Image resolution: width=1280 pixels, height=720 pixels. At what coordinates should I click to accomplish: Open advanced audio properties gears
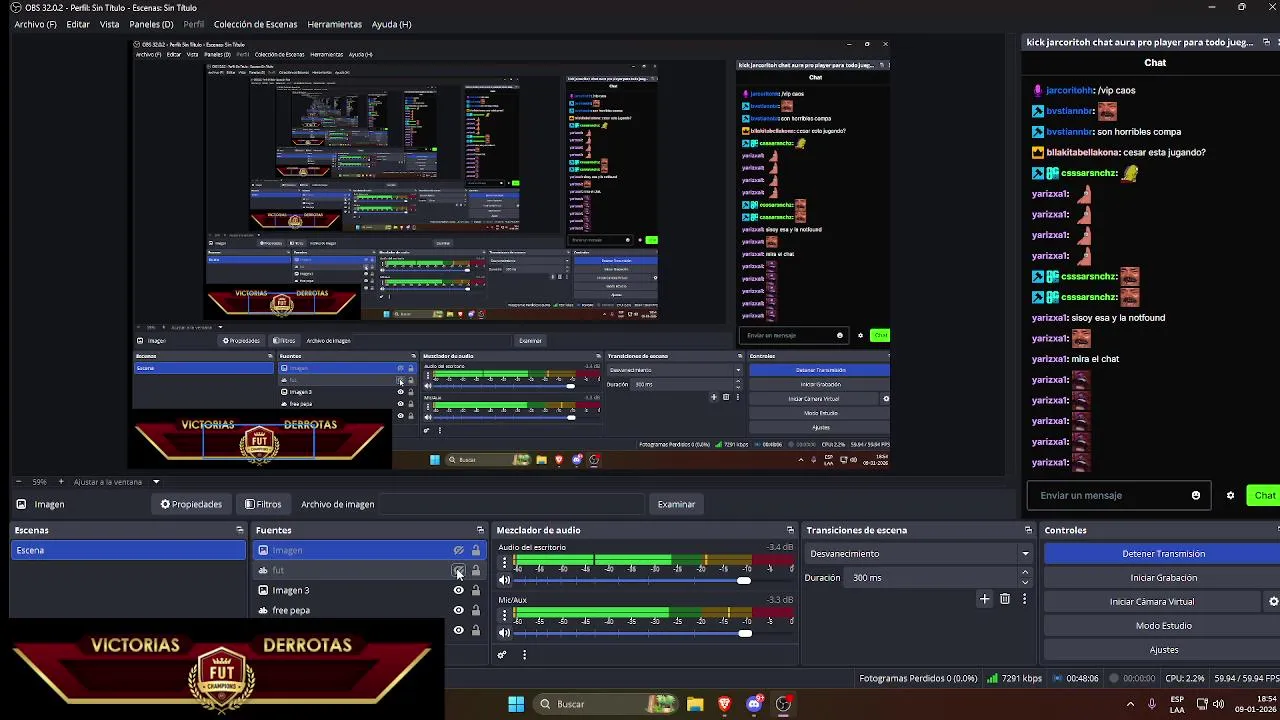click(502, 655)
